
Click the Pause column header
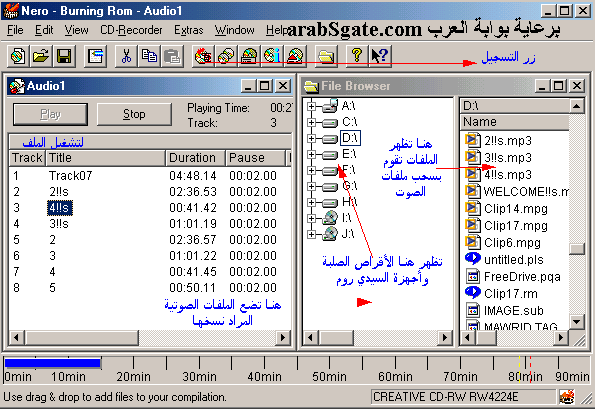(x=255, y=158)
